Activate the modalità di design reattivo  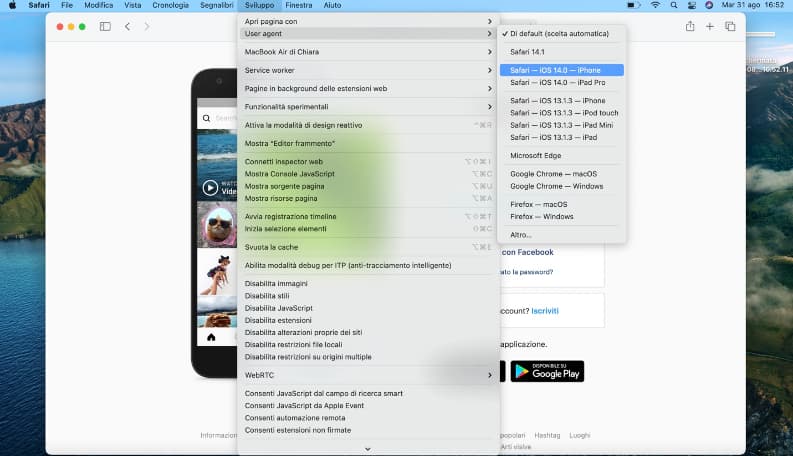[368, 125]
